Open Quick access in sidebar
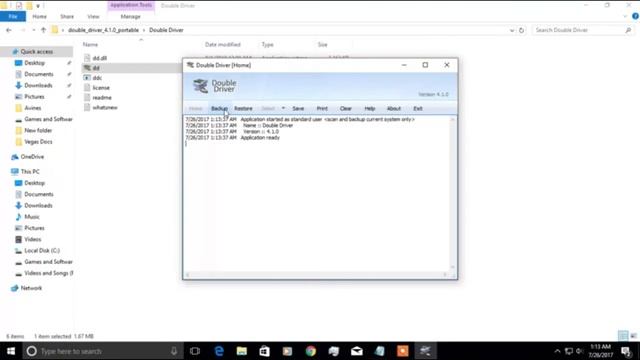The height and width of the screenshot is (360, 640). [x=36, y=52]
